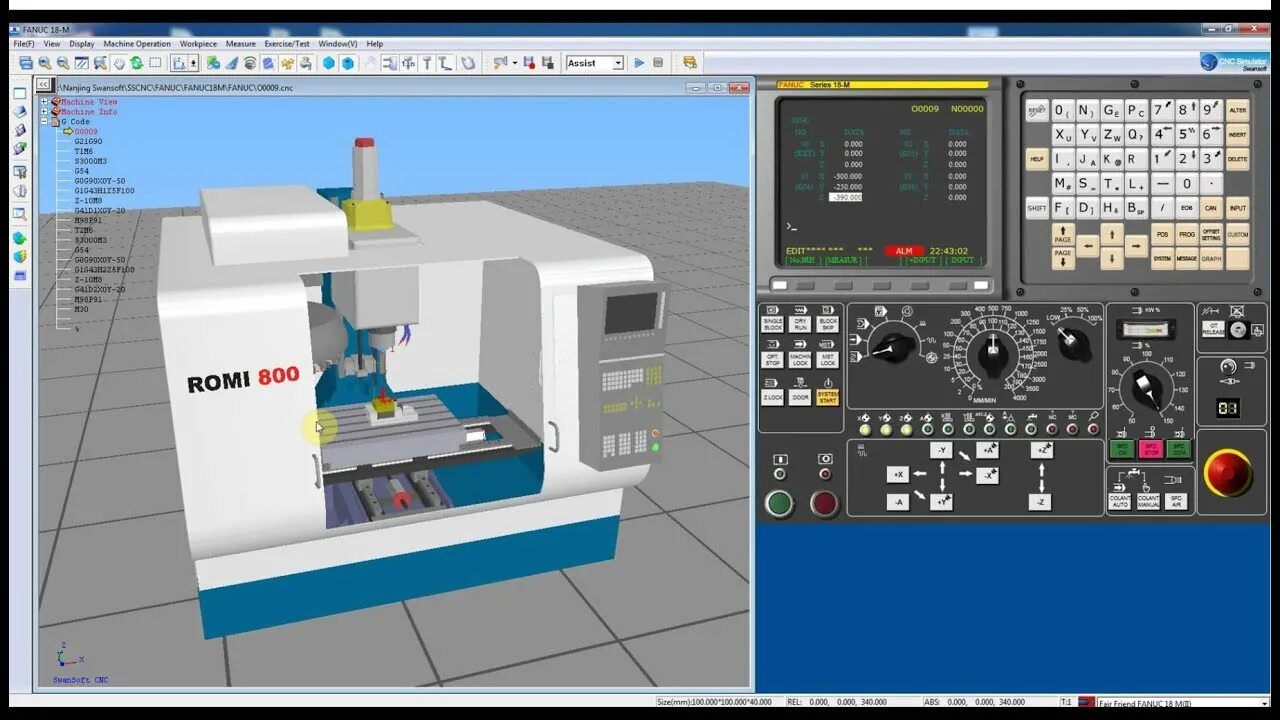The image size is (1280, 720).
Task: Open the Measure menu
Action: [x=241, y=44]
